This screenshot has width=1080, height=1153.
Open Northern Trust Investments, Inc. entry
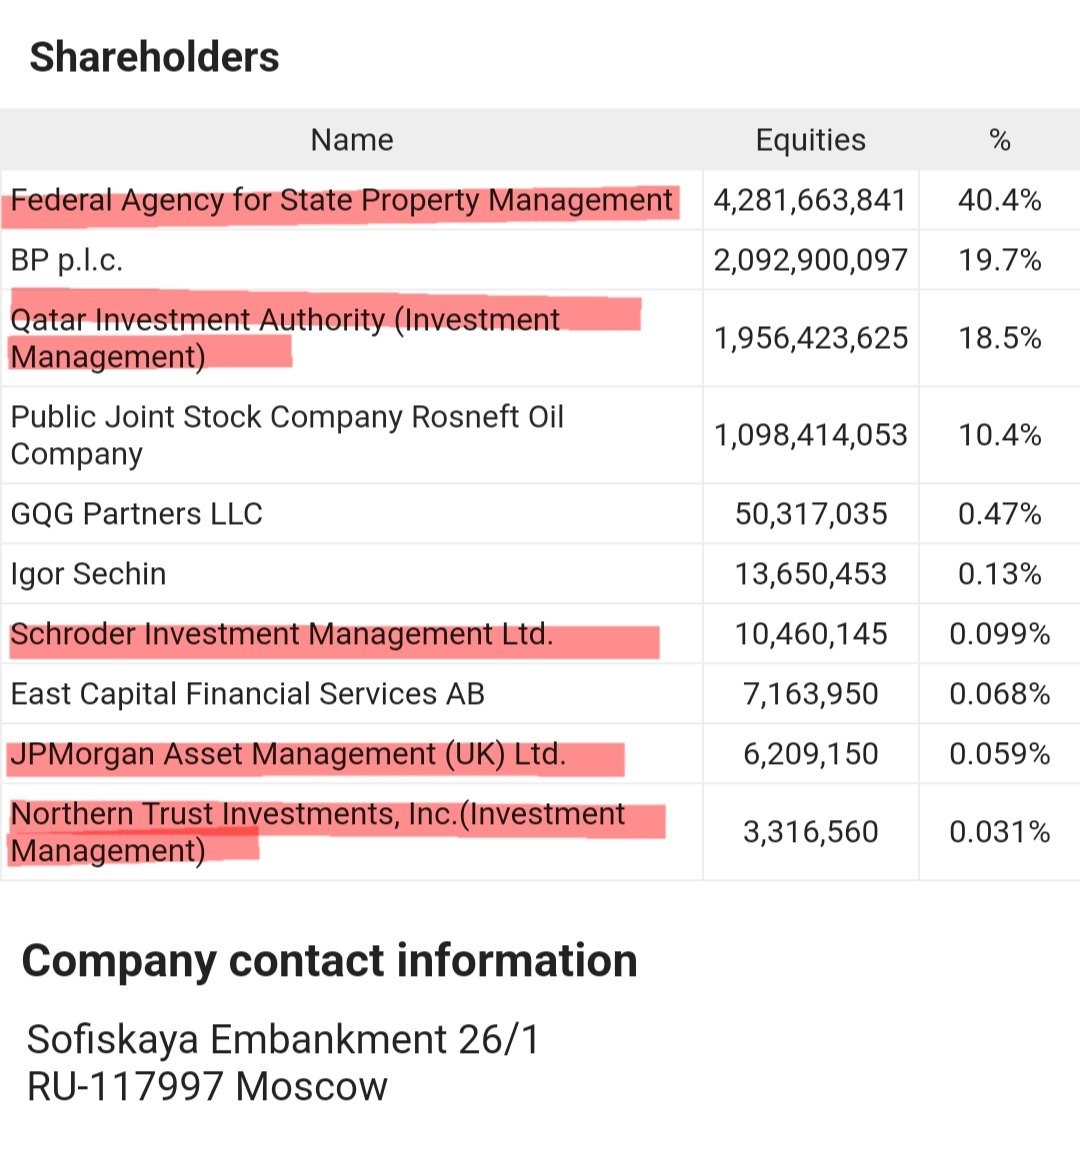[x=317, y=832]
